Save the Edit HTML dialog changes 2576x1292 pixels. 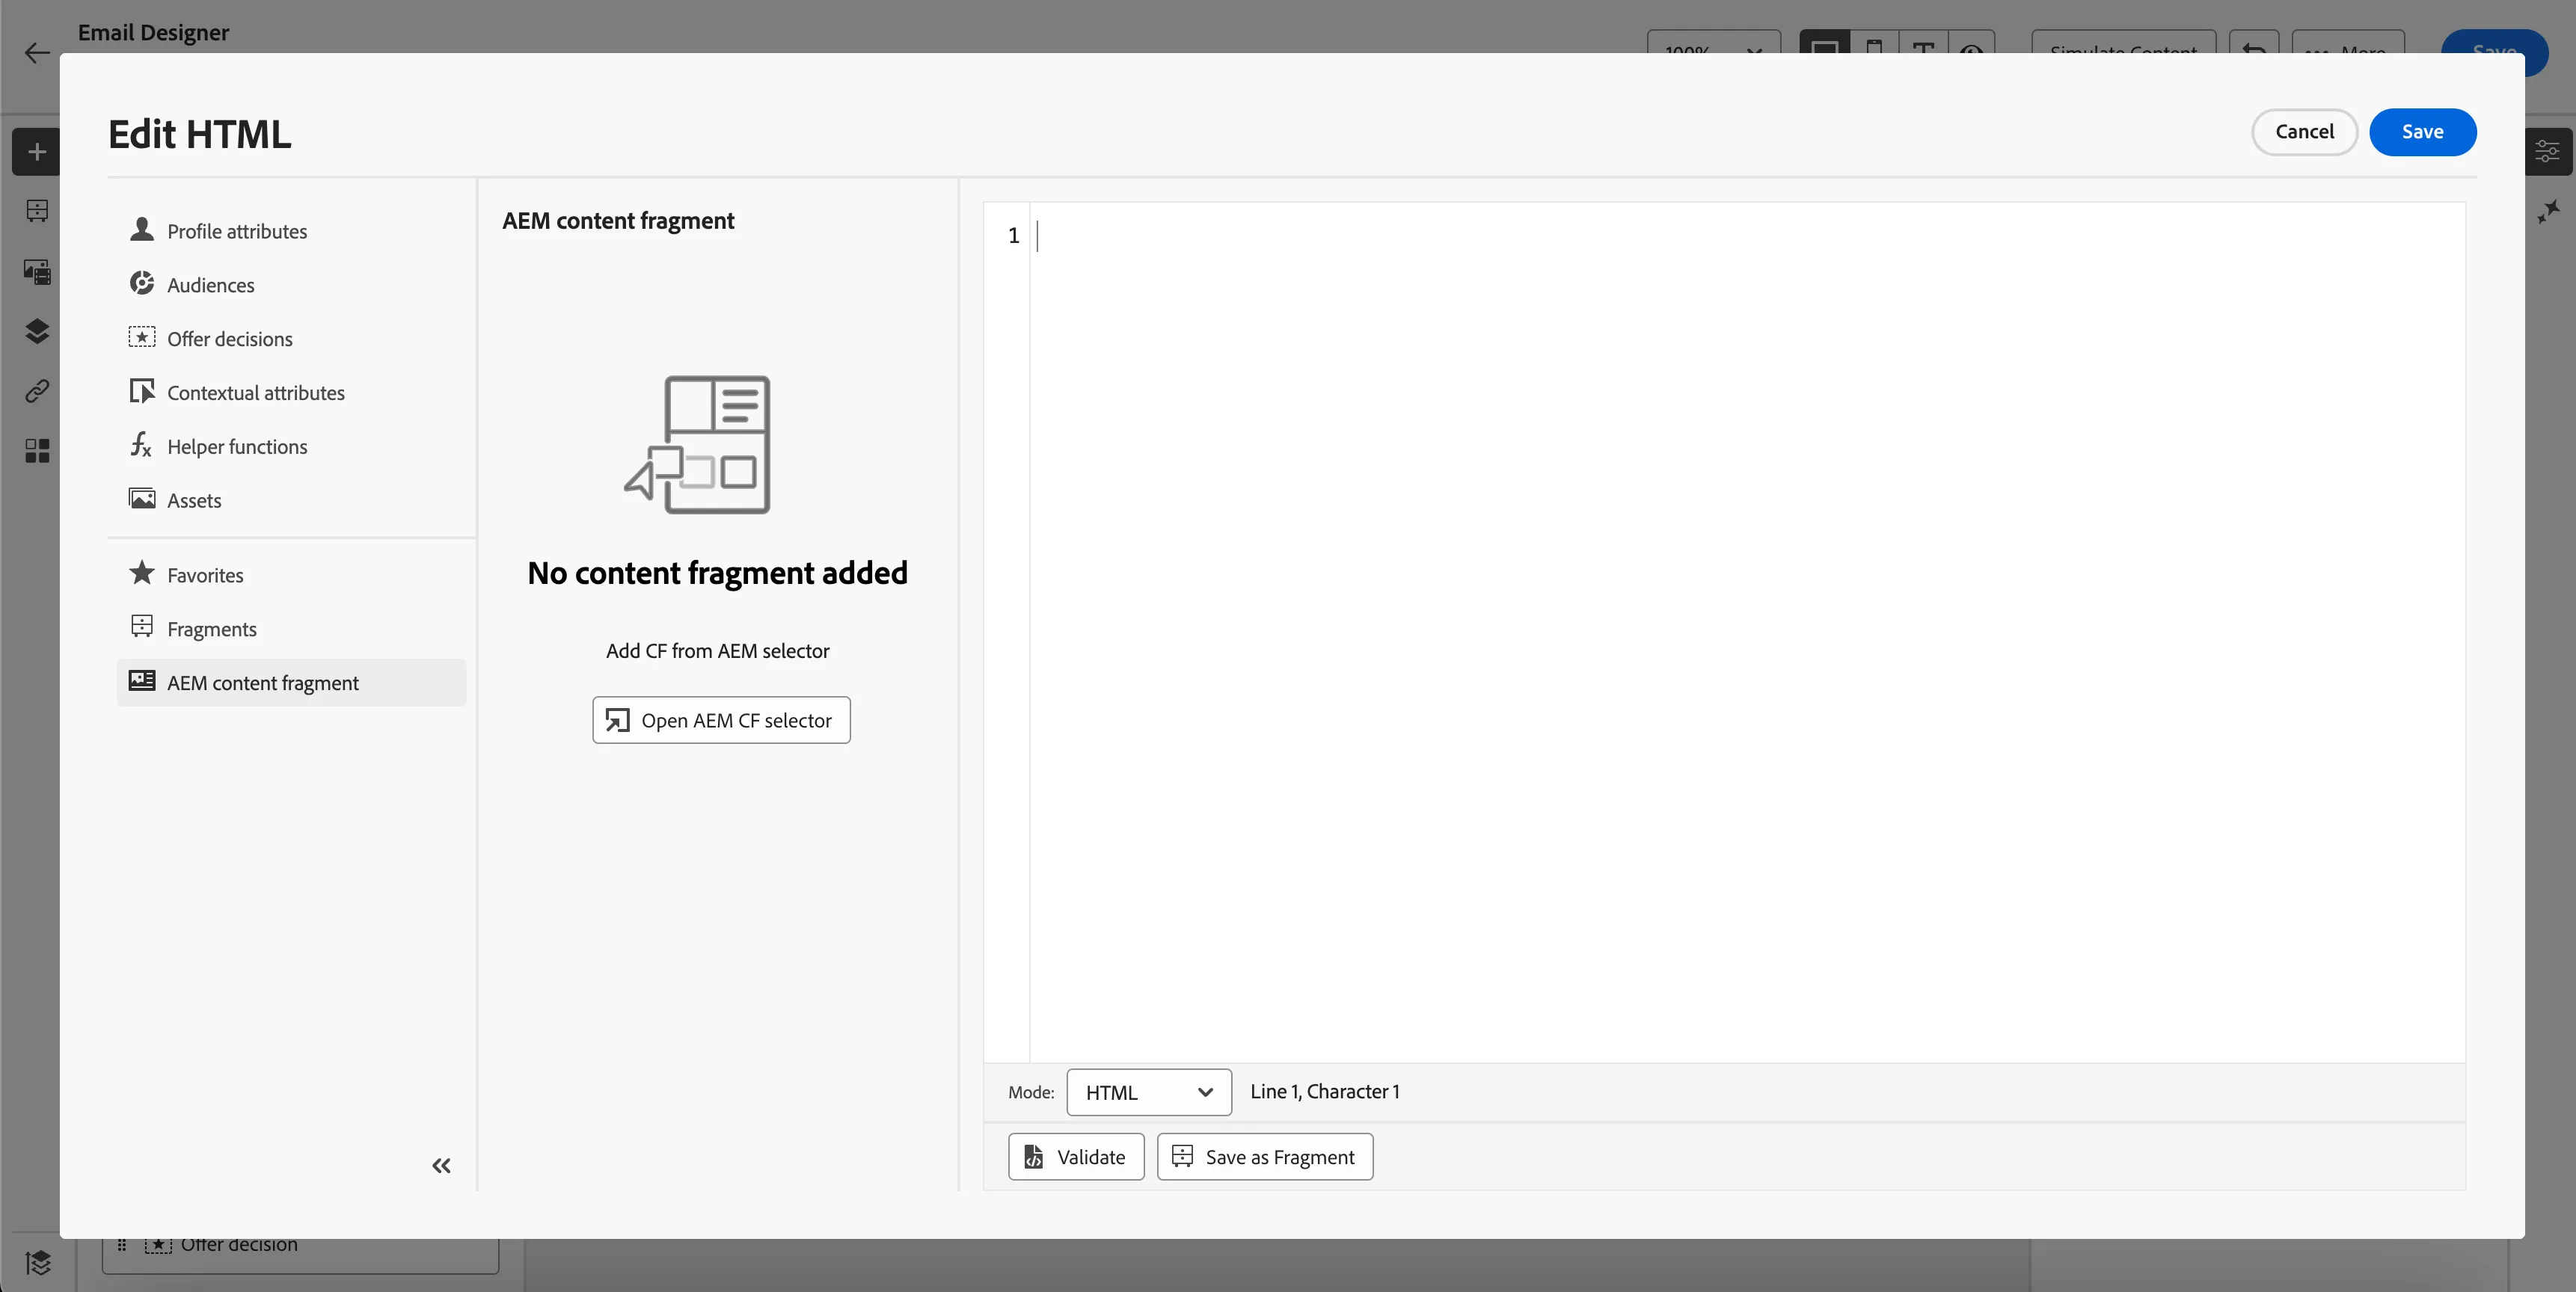click(2422, 132)
